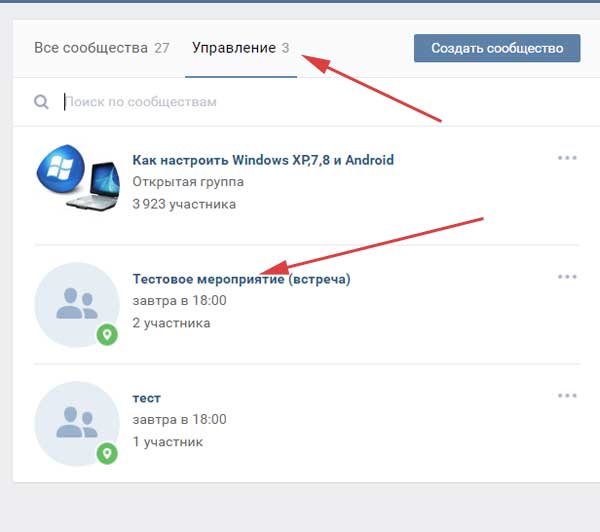Switch to Все сообщества tab
The image size is (600, 532).
click(101, 48)
